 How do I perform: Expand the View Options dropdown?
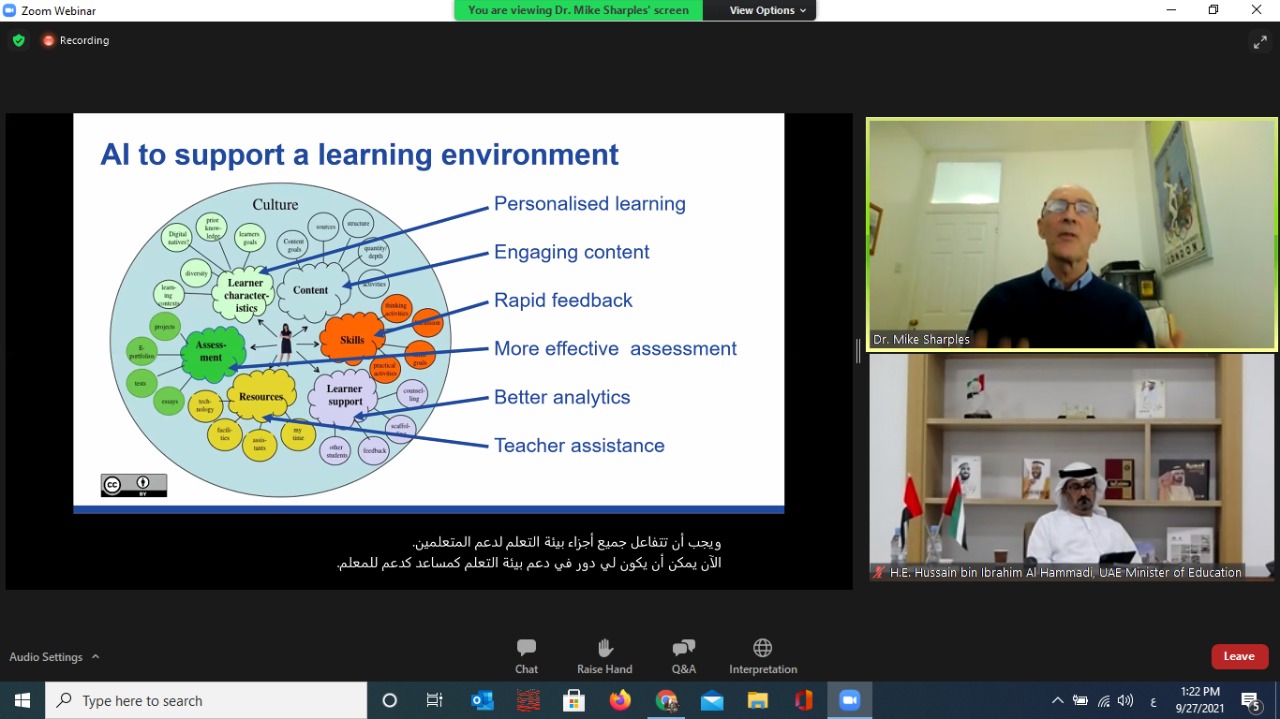(767, 10)
